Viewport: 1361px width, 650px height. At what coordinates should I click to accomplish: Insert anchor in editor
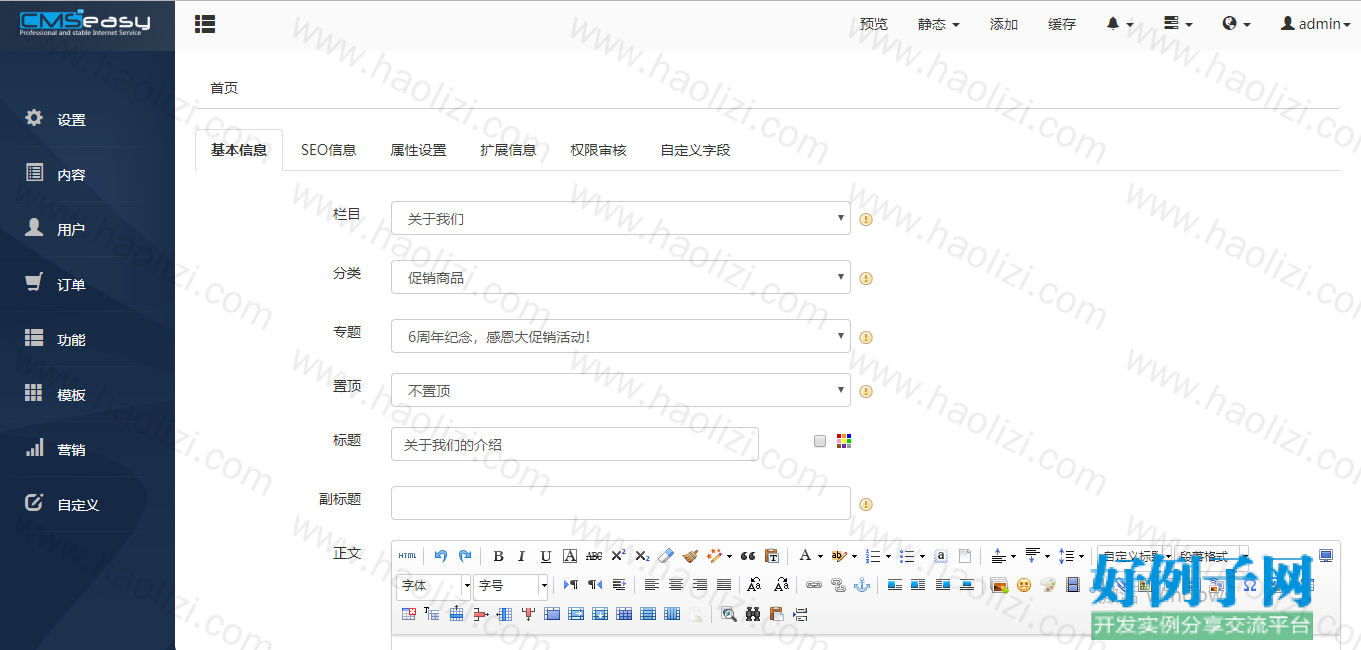(x=862, y=585)
